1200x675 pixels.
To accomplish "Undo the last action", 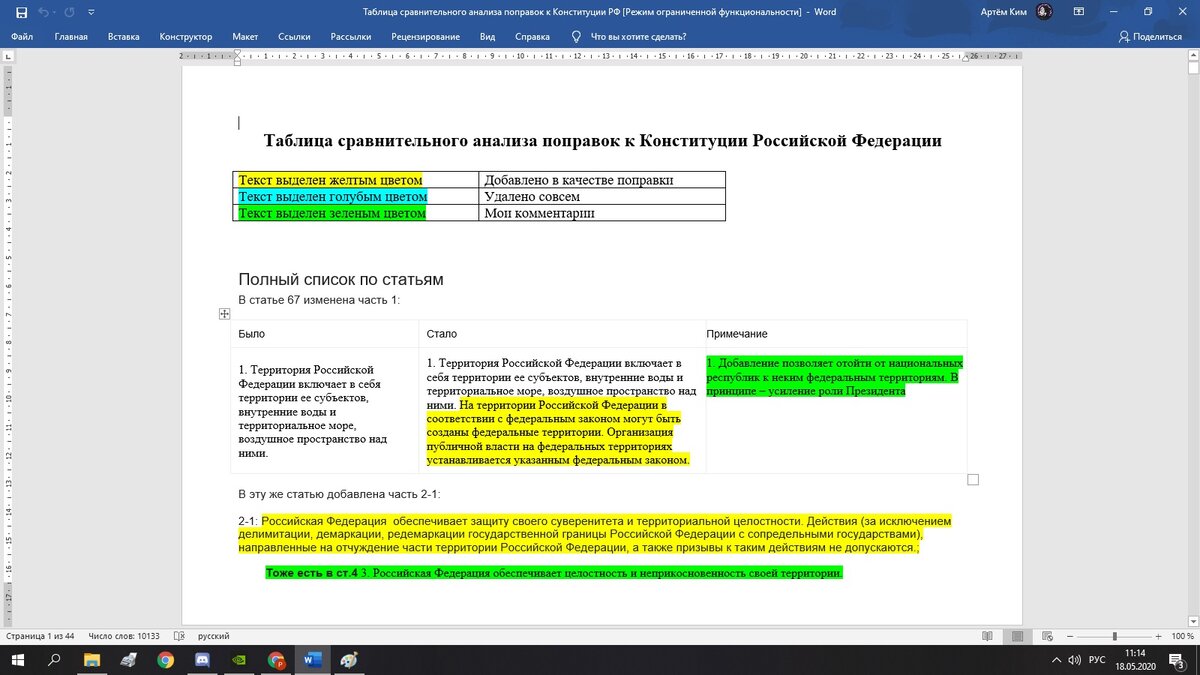I will (44, 12).
